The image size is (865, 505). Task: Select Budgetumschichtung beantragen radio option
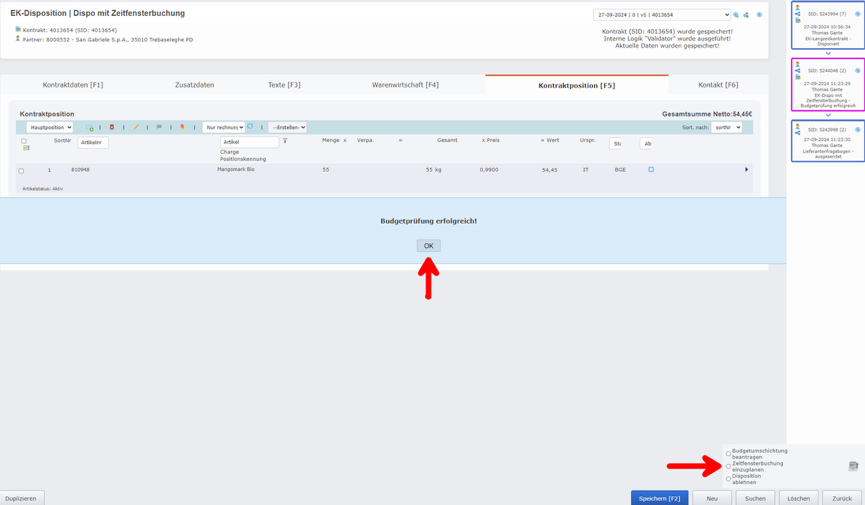tap(728, 454)
